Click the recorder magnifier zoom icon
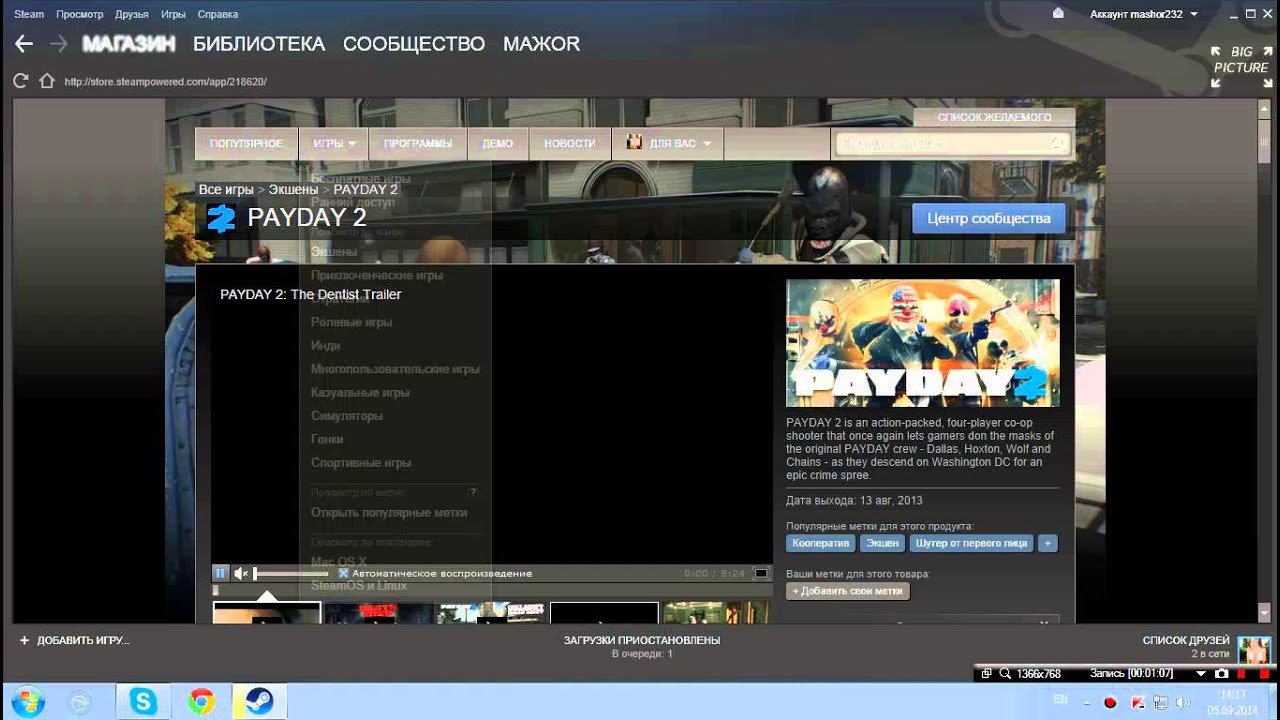Image resolution: width=1280 pixels, height=720 pixels. pyautogui.click(x=1005, y=674)
